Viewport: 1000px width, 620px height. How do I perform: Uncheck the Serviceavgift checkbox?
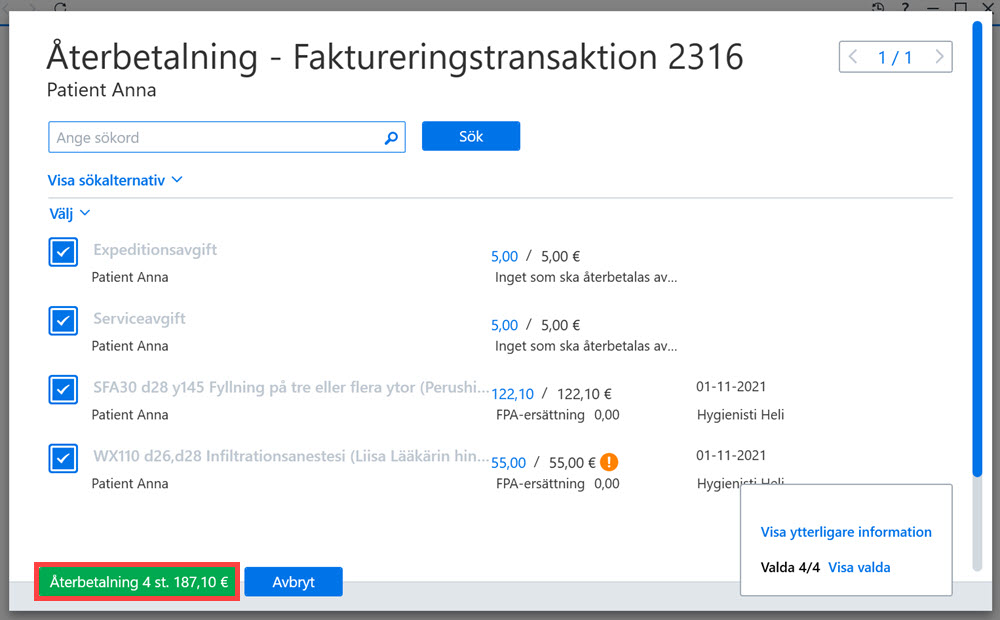[63, 321]
